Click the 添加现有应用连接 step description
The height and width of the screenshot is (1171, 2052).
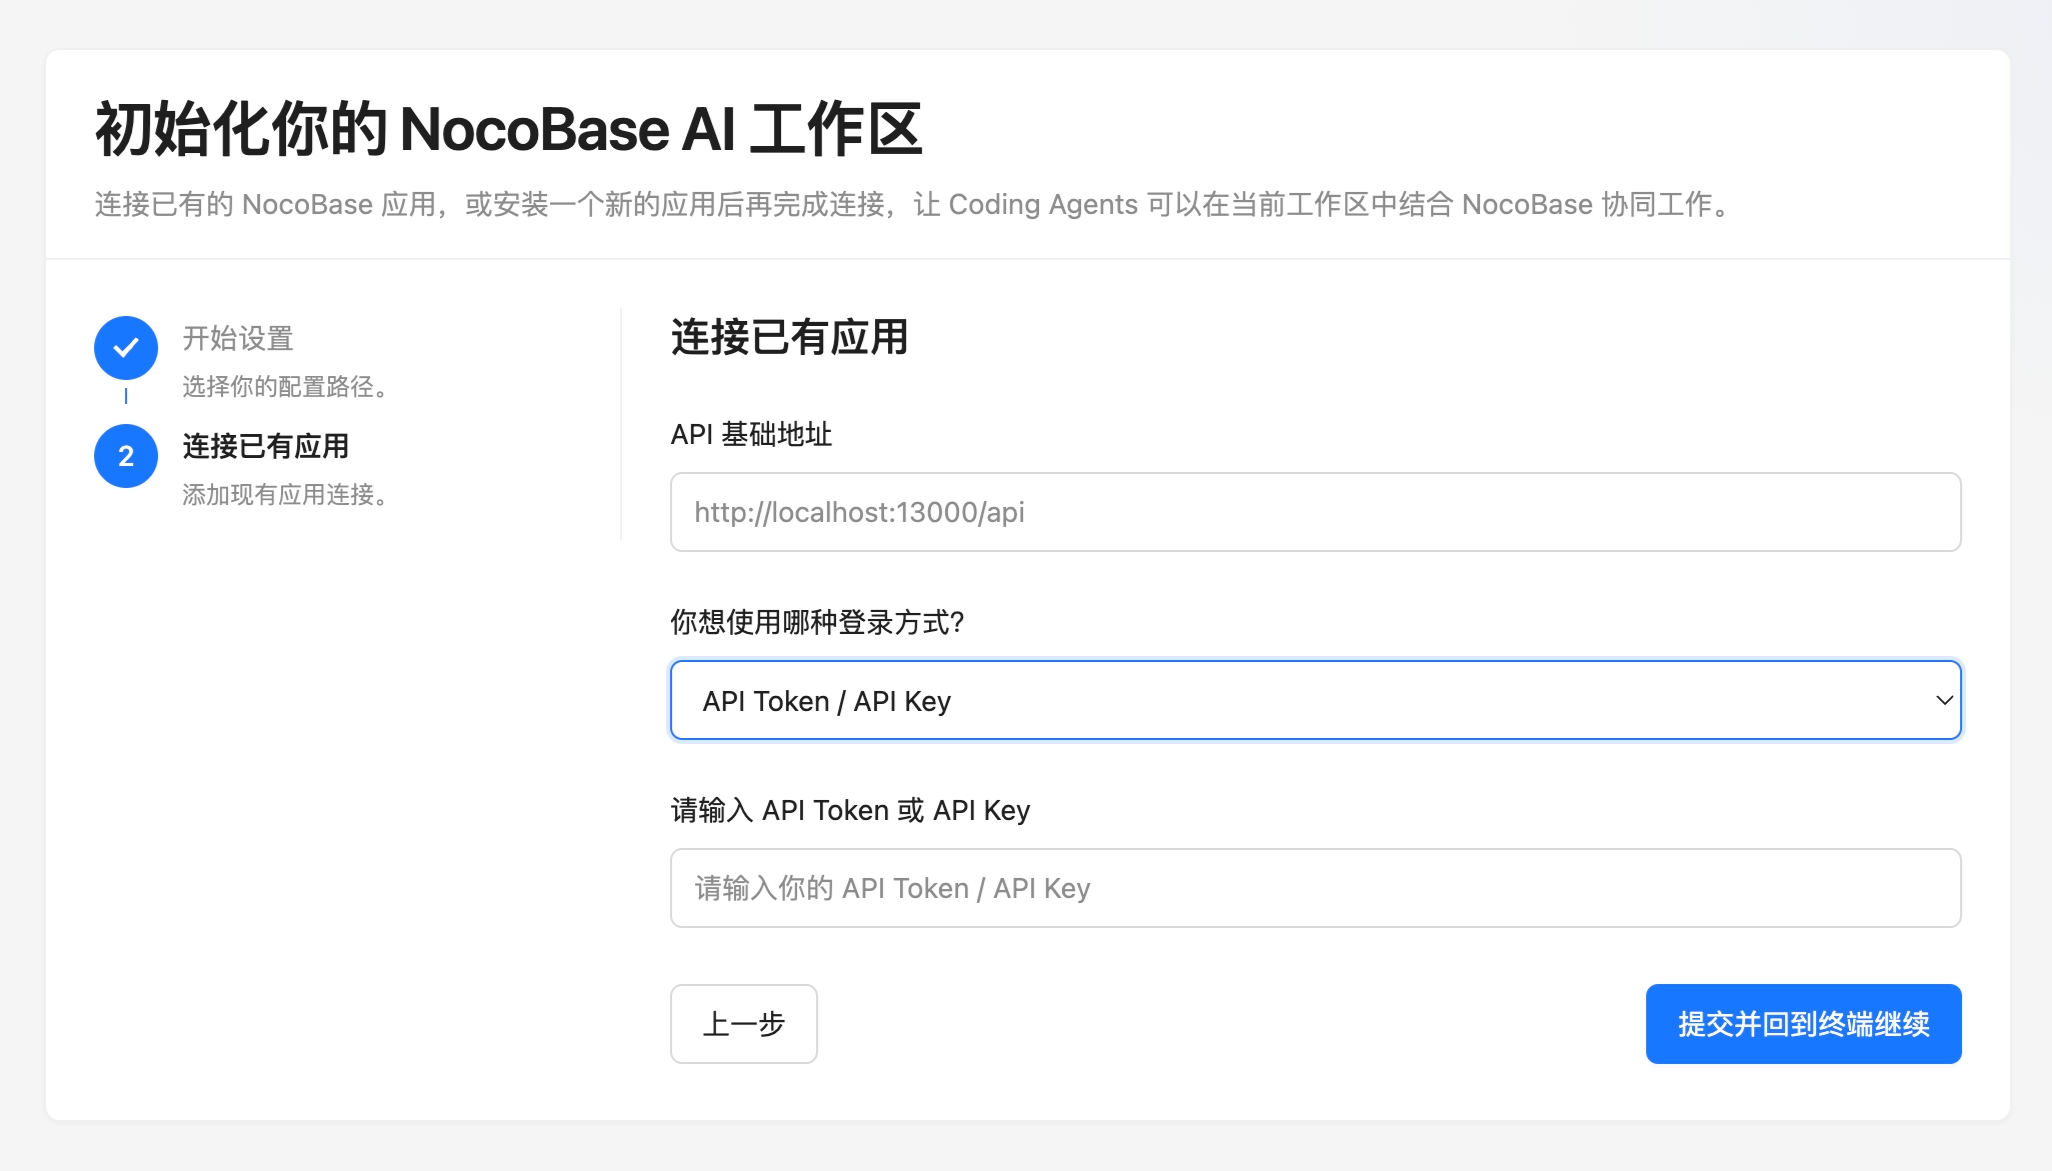click(x=286, y=494)
